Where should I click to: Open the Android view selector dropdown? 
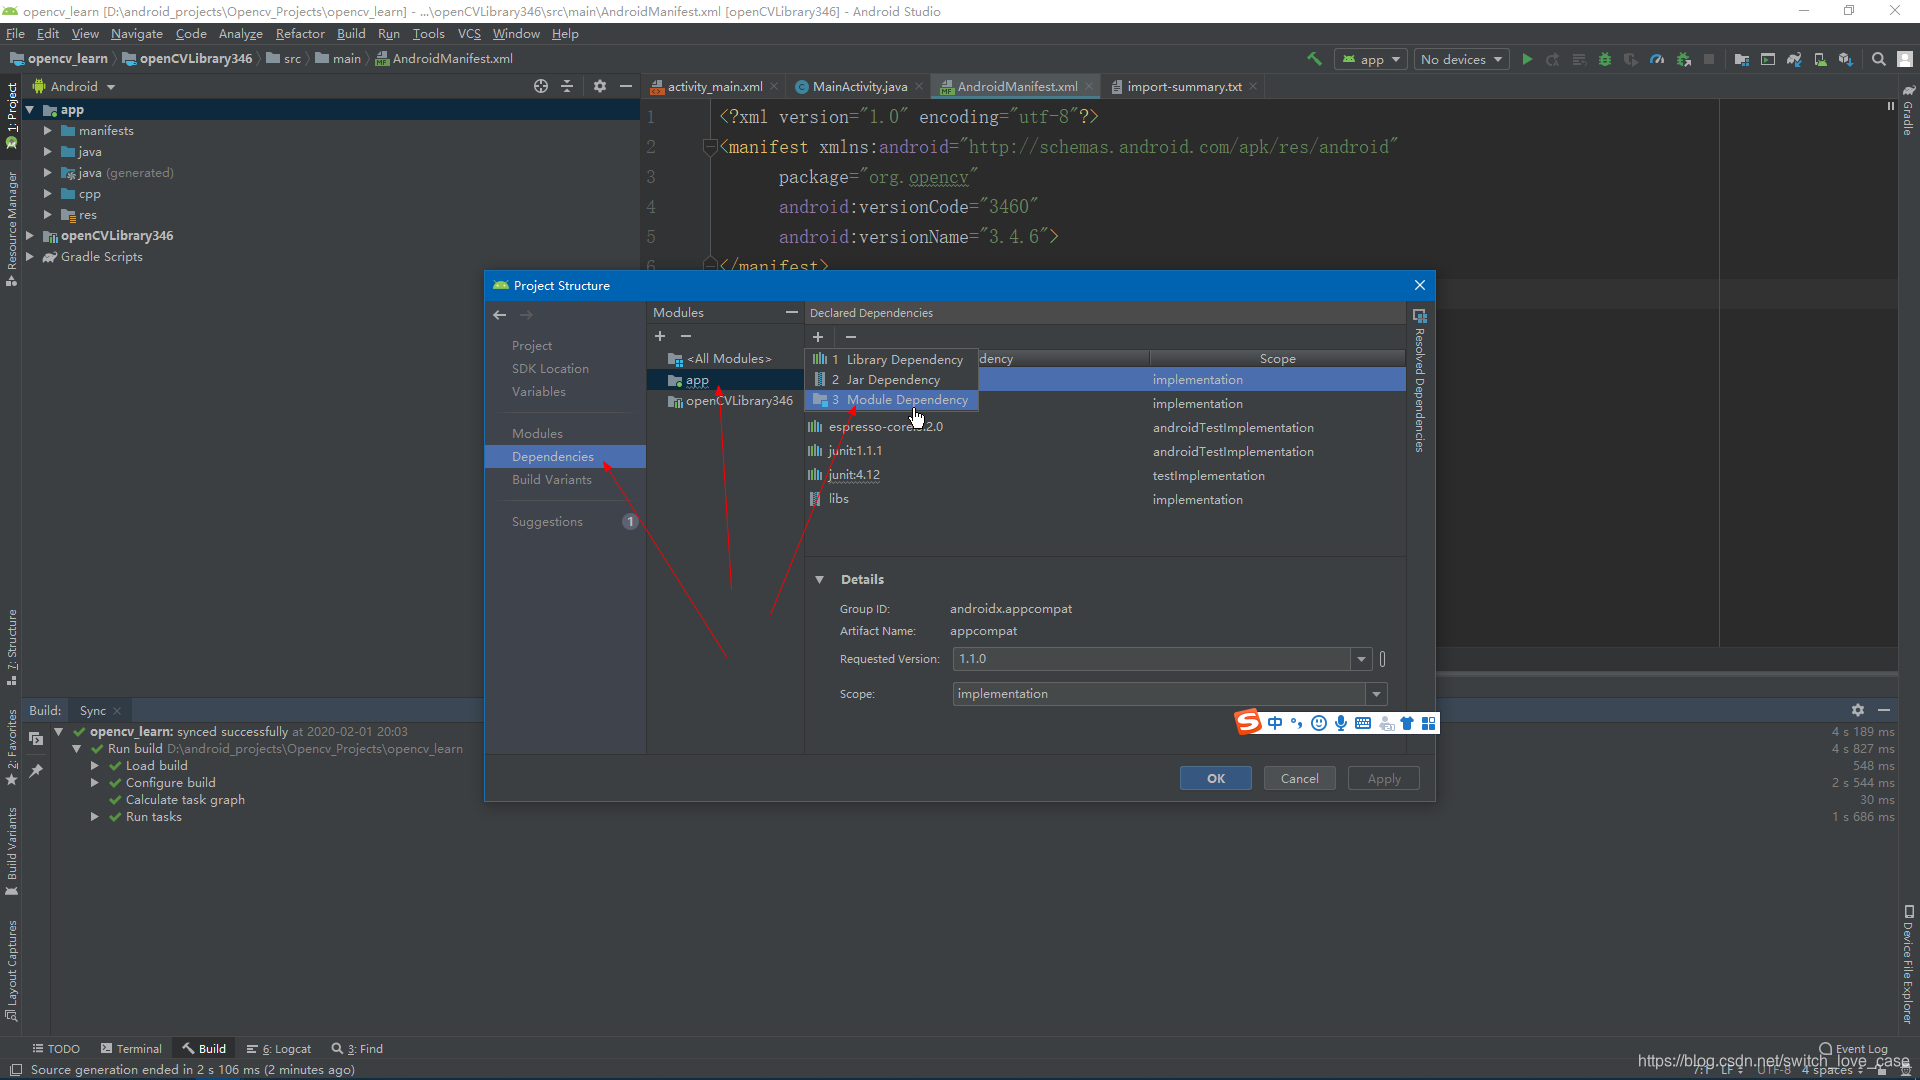[x=74, y=86]
